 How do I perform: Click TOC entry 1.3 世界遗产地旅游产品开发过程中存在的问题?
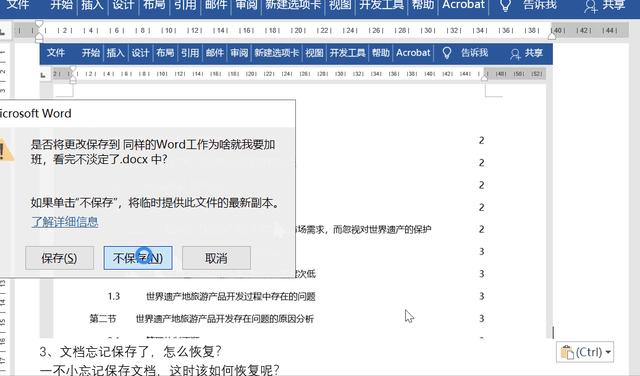[x=212, y=296]
